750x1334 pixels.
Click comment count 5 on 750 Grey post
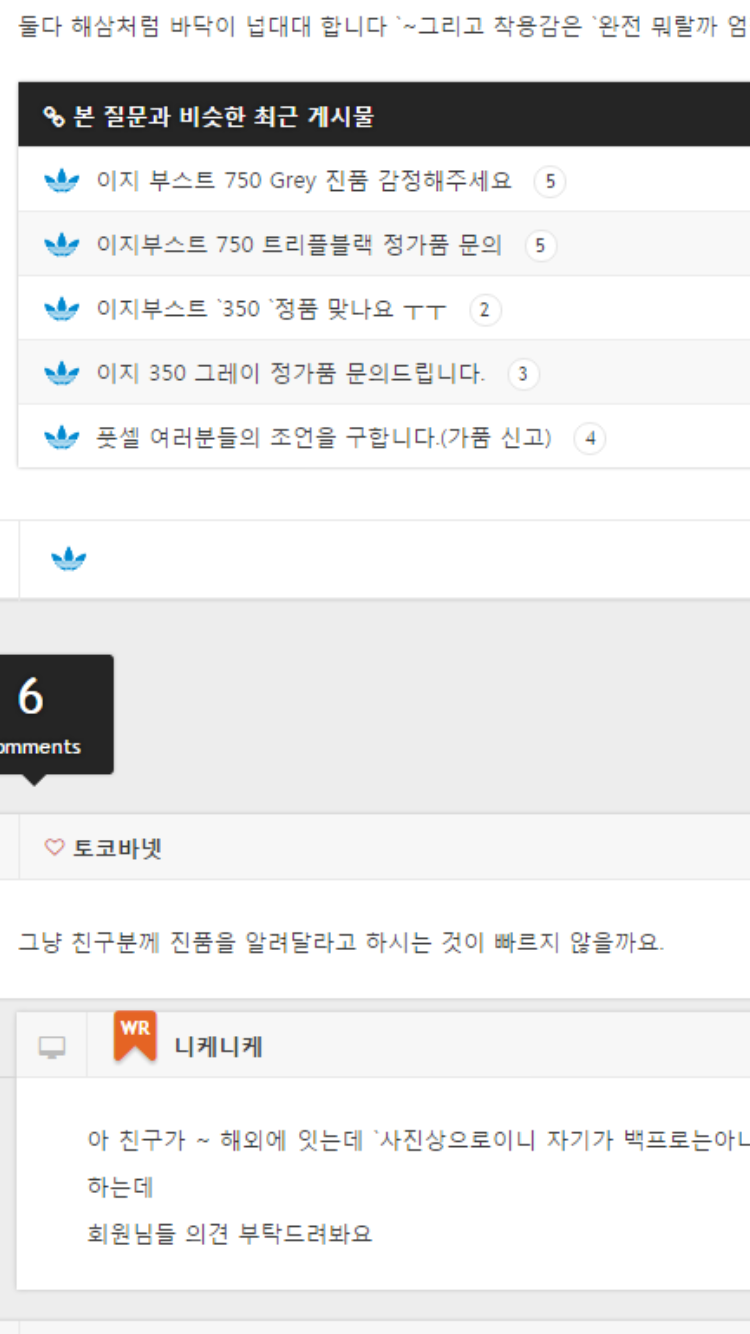pos(550,182)
